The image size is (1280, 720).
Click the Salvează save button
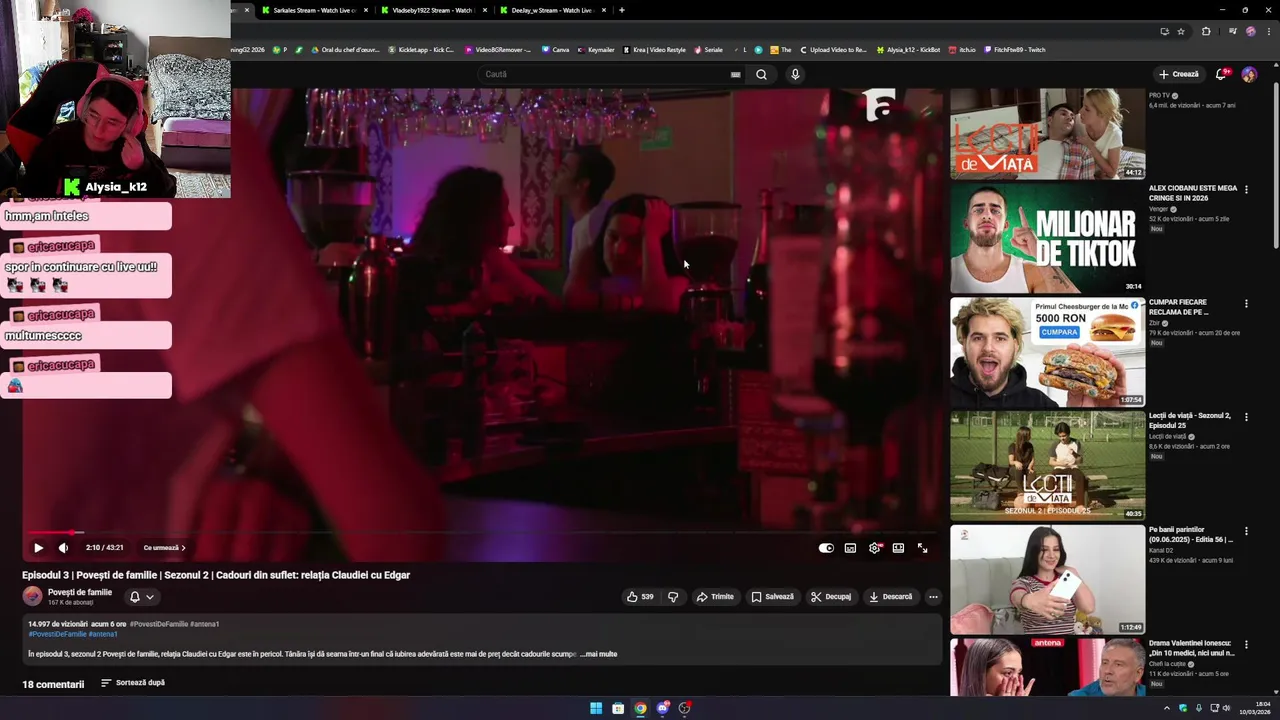pyautogui.click(x=772, y=597)
